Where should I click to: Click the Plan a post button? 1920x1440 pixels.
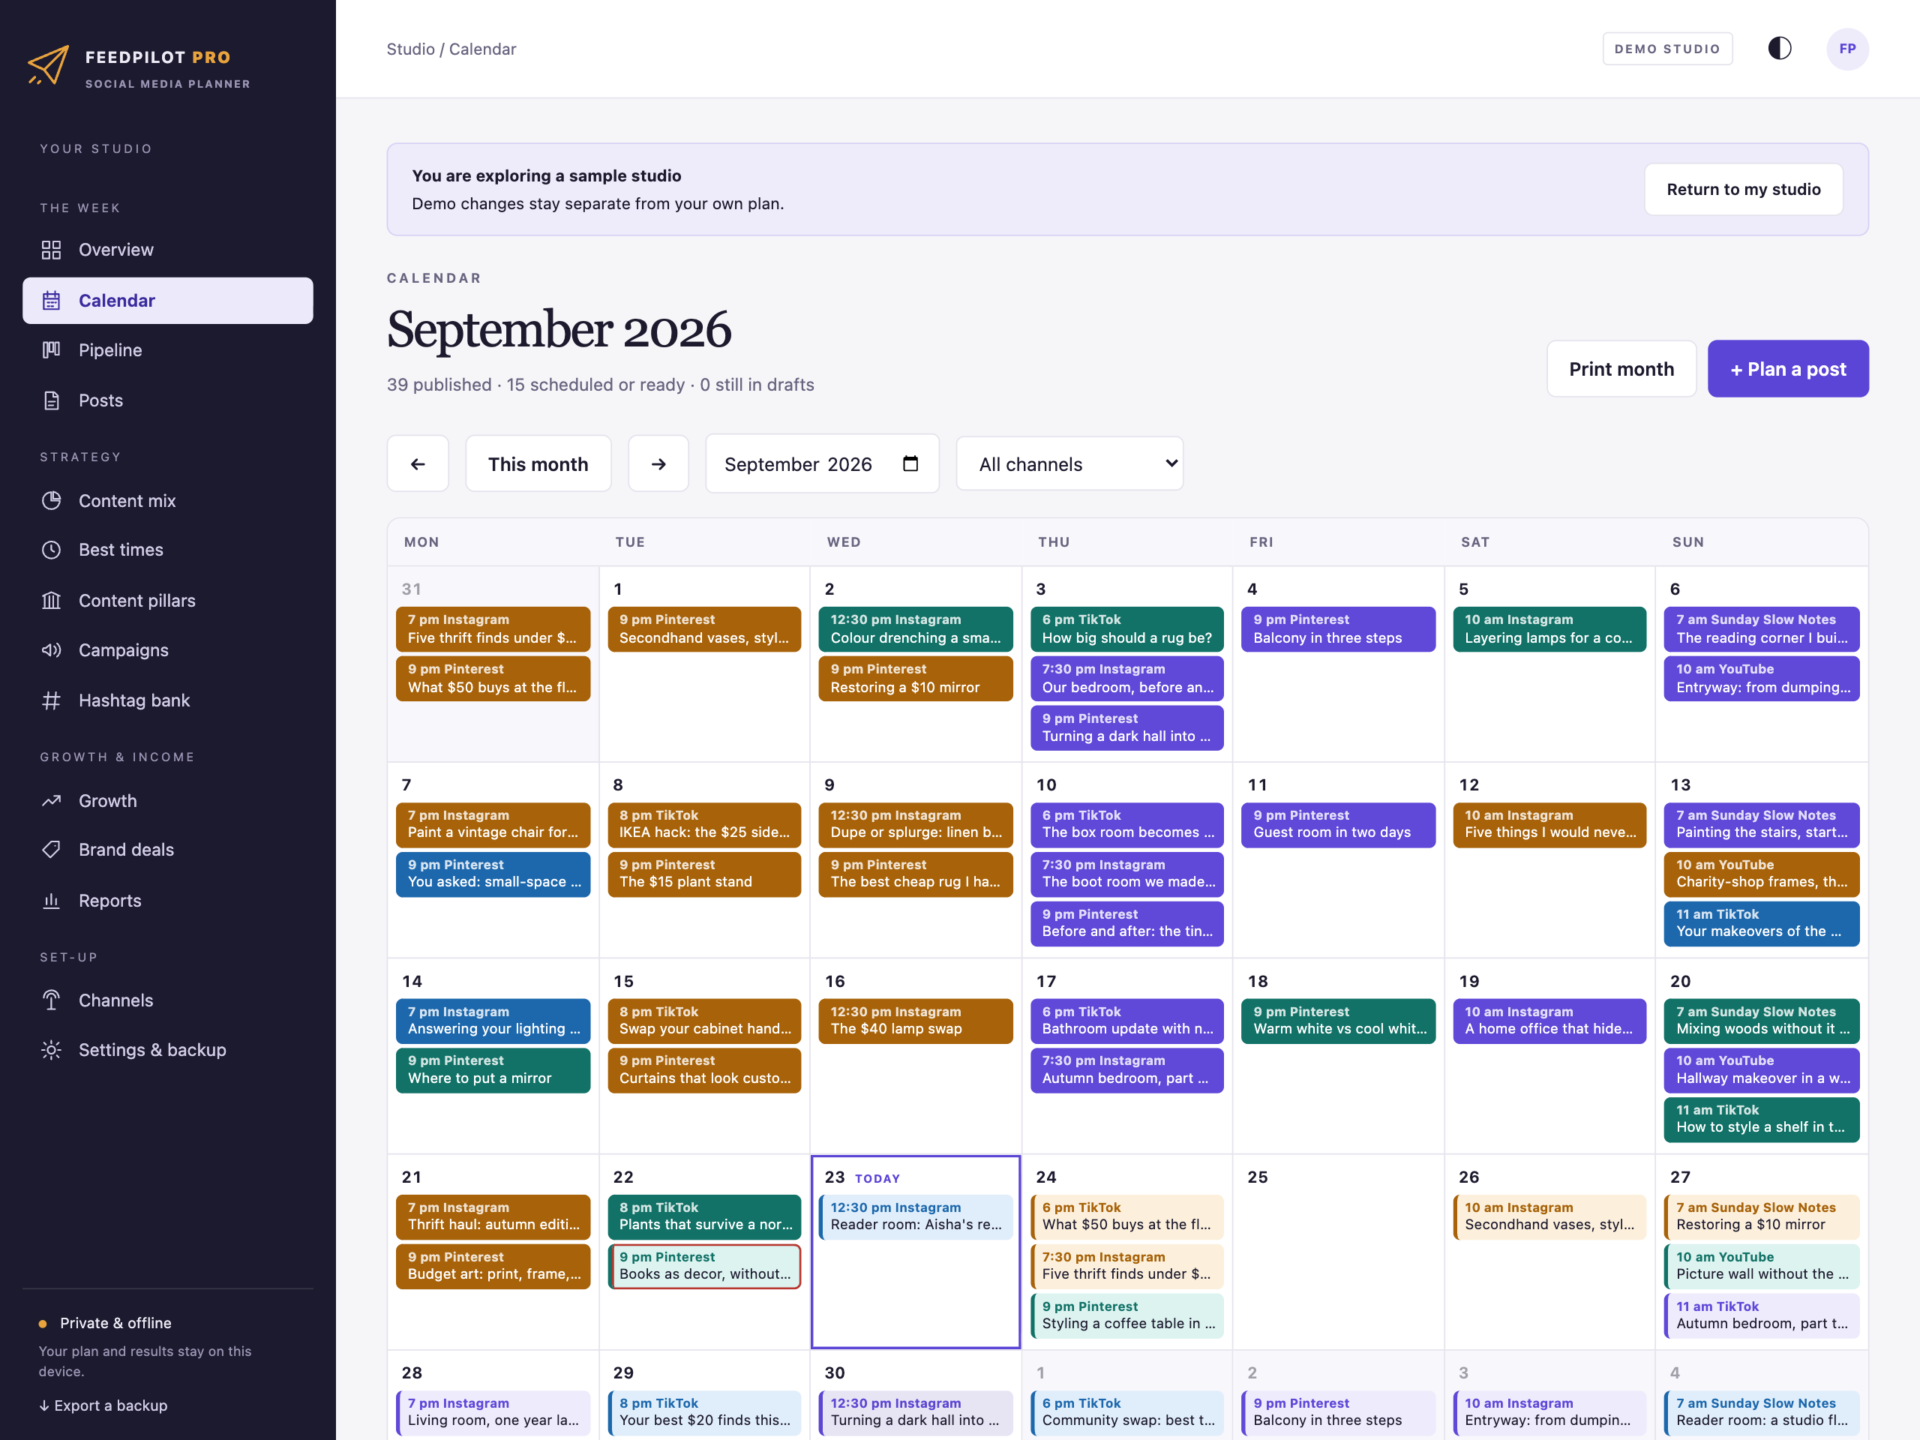[1788, 369]
